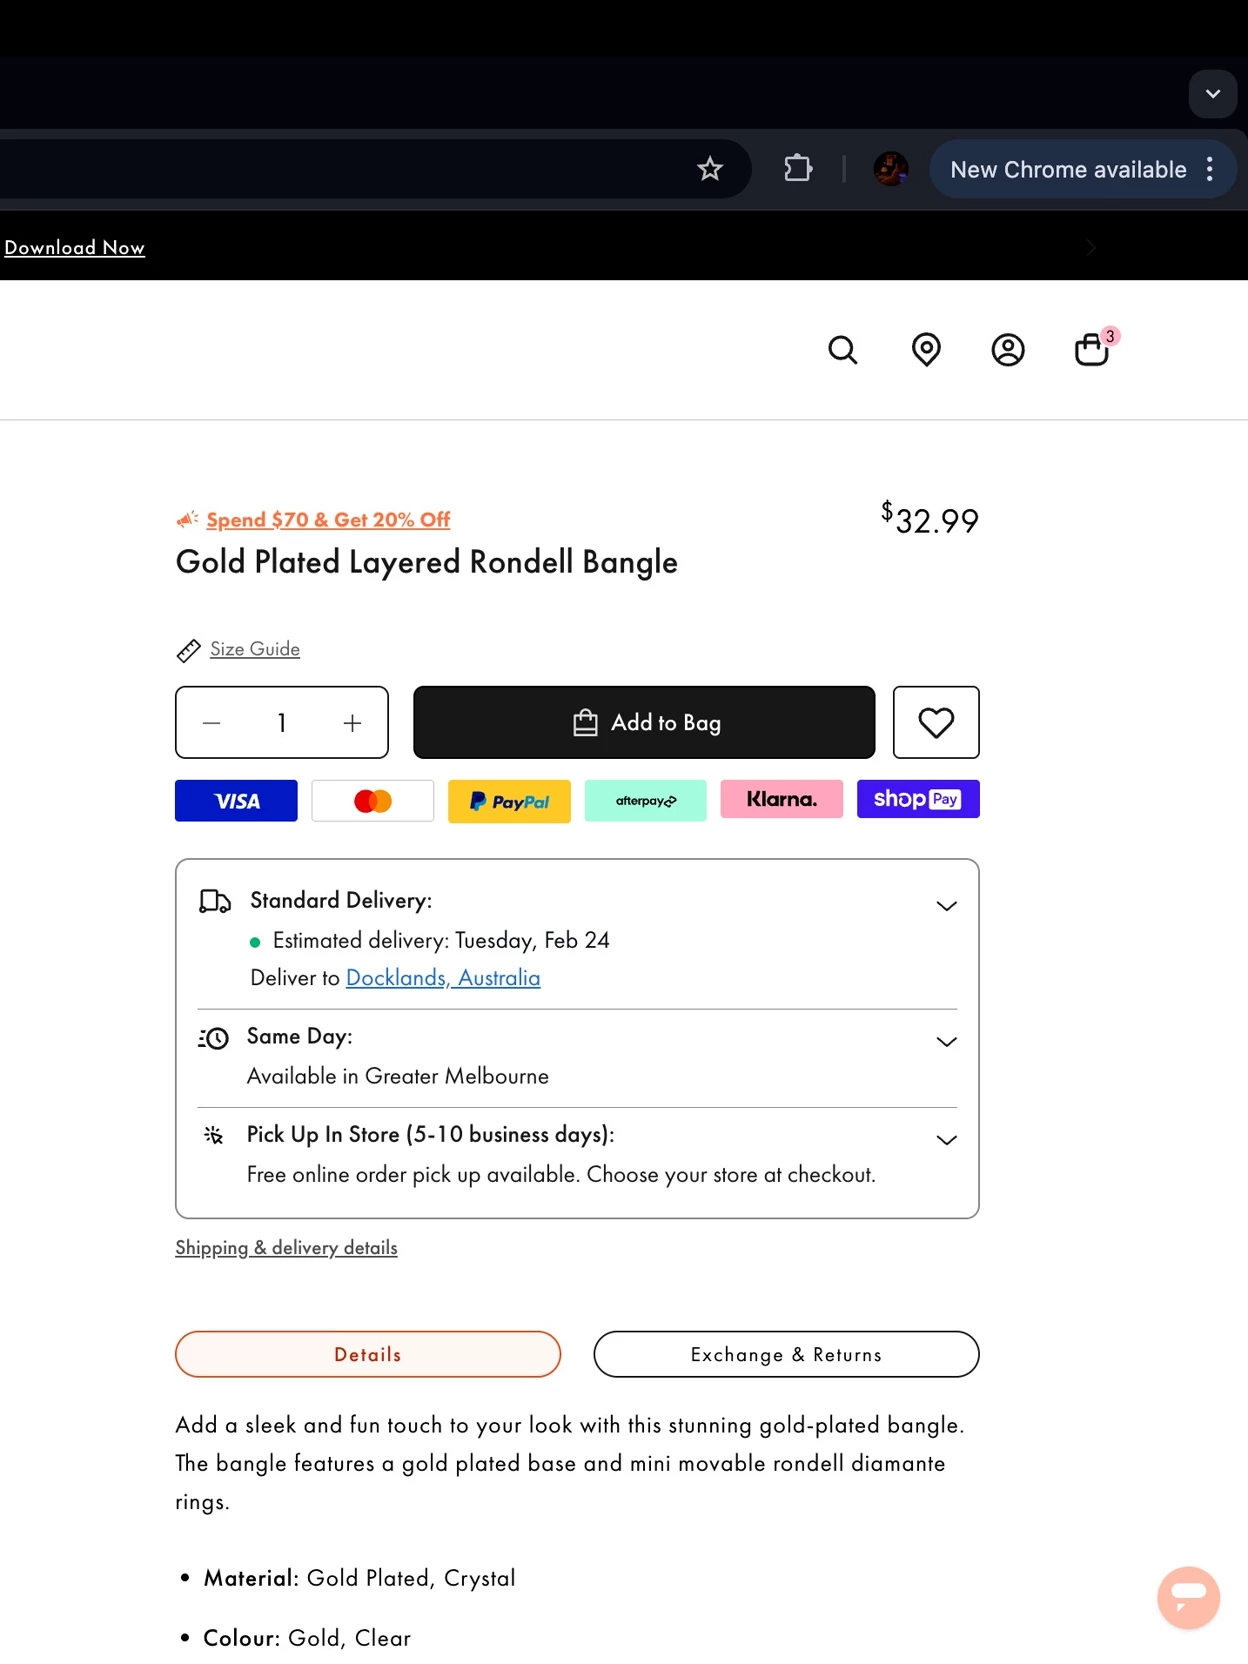The height and width of the screenshot is (1664, 1248).
Task: Expand the Standard Delivery section
Action: point(946,906)
